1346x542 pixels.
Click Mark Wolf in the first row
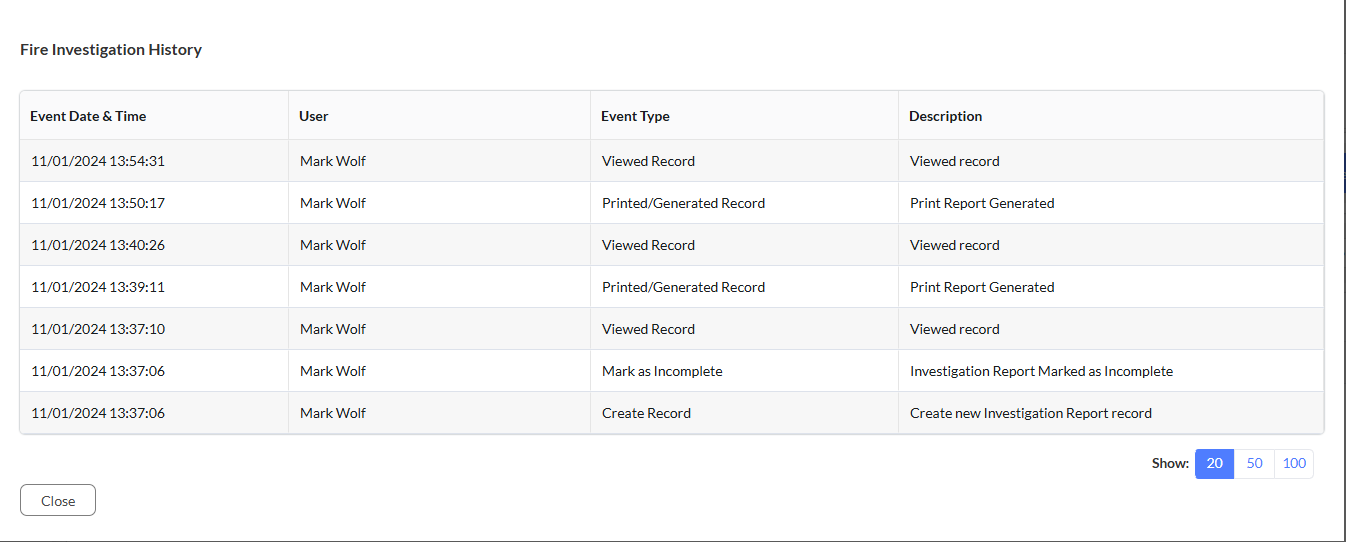pos(333,161)
